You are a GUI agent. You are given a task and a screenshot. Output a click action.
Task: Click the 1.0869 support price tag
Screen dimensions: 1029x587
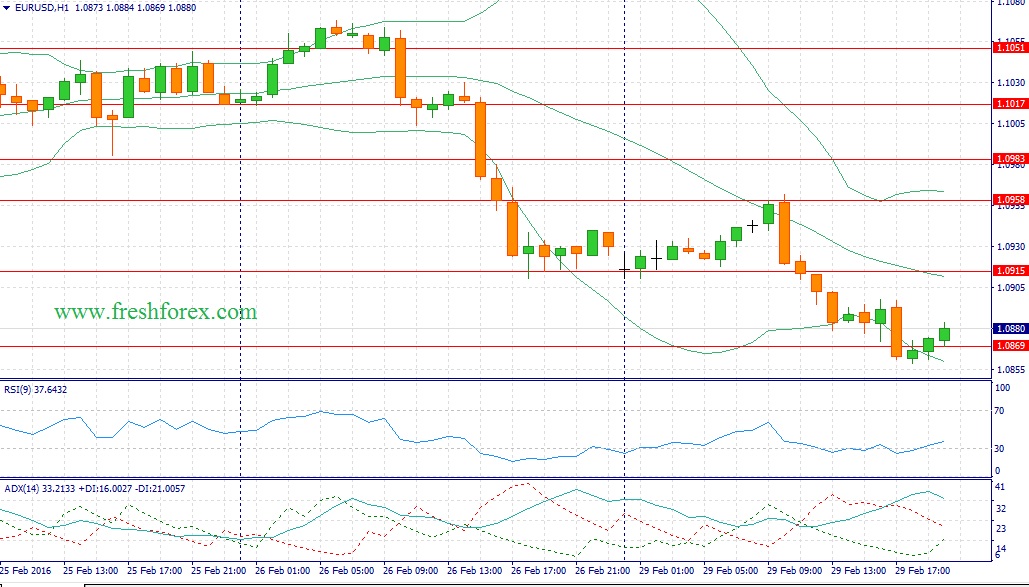[x=1009, y=346]
